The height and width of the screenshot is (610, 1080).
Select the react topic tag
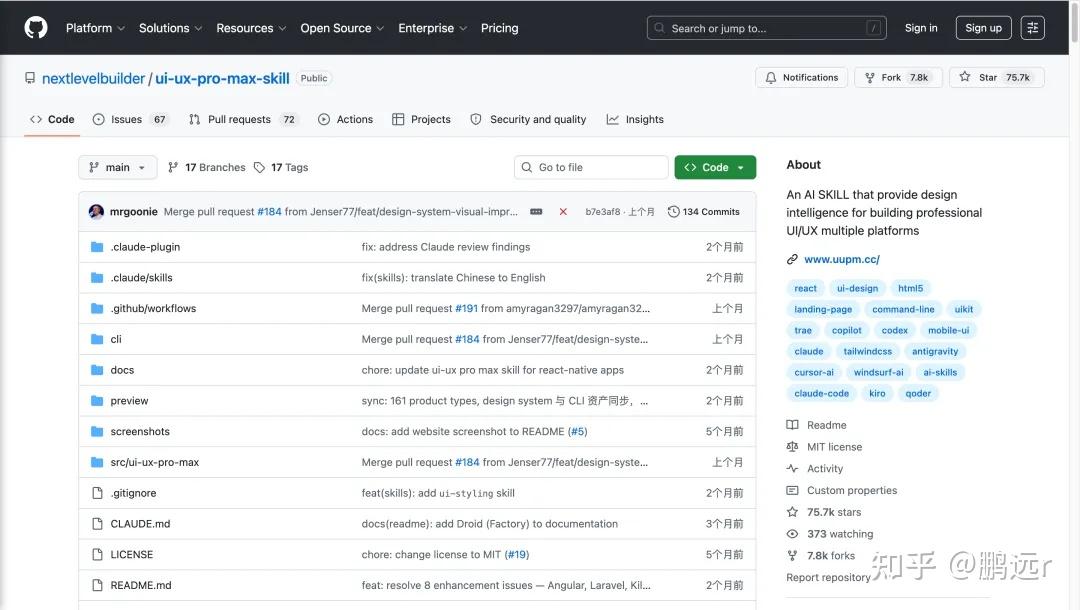point(805,288)
